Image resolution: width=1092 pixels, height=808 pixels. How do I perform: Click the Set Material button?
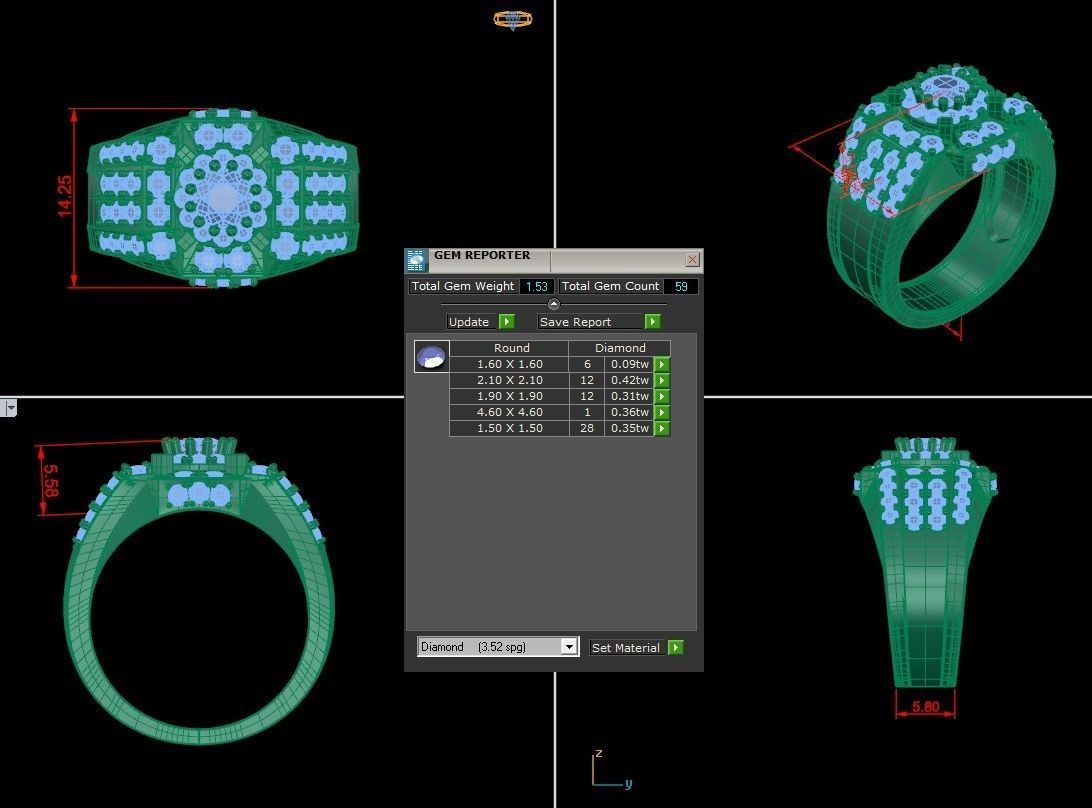[x=627, y=648]
